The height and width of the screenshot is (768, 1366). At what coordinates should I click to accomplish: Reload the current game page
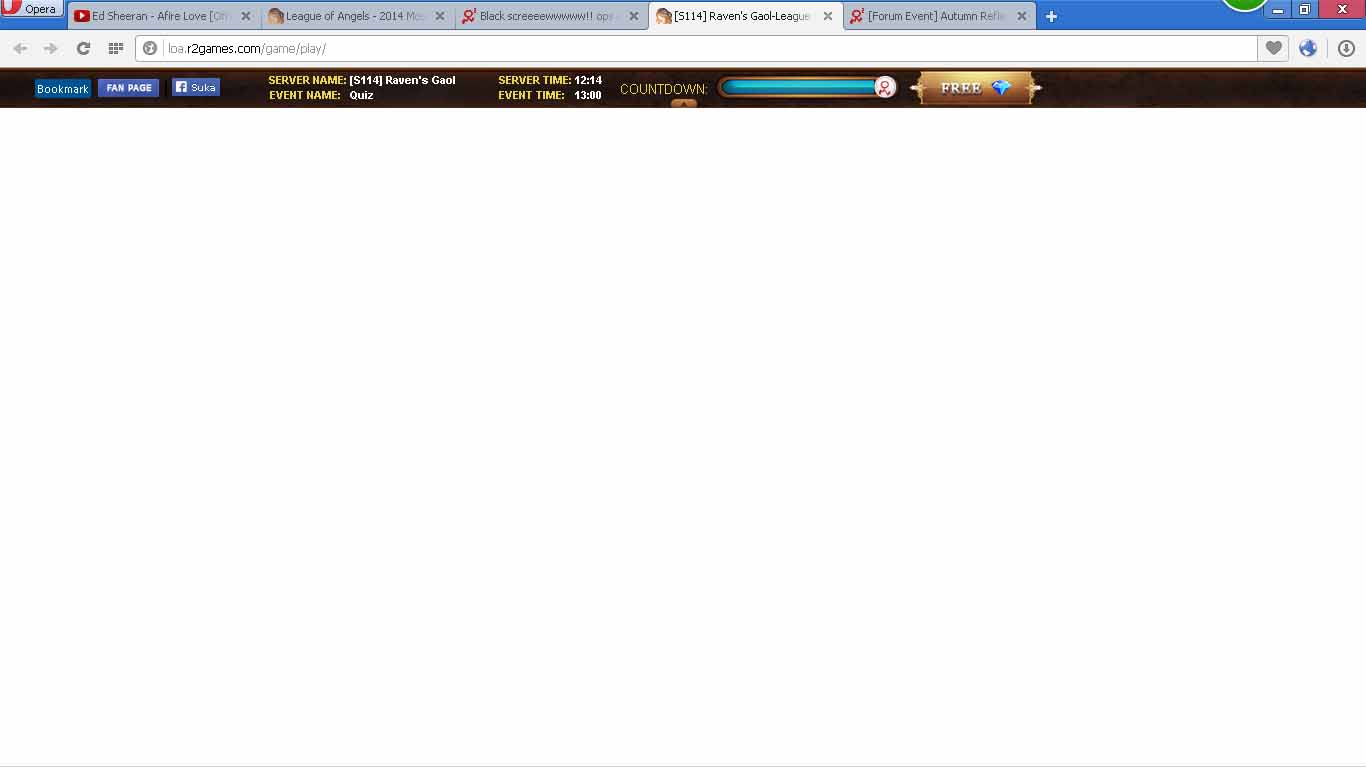[x=83, y=48]
